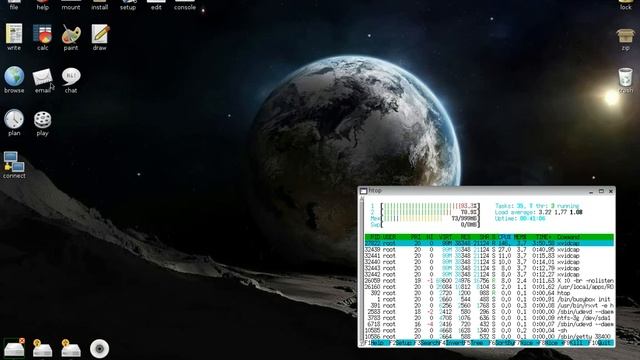Image resolution: width=640 pixels, height=360 pixels.
Task: Select process row with PID 32439
Action: click(x=489, y=249)
